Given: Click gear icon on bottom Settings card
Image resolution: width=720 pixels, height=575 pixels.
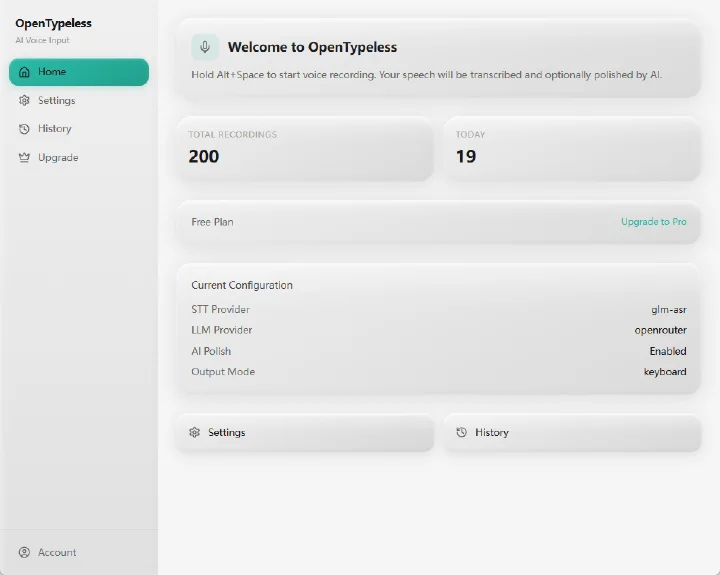Looking at the screenshot, I should click(195, 432).
